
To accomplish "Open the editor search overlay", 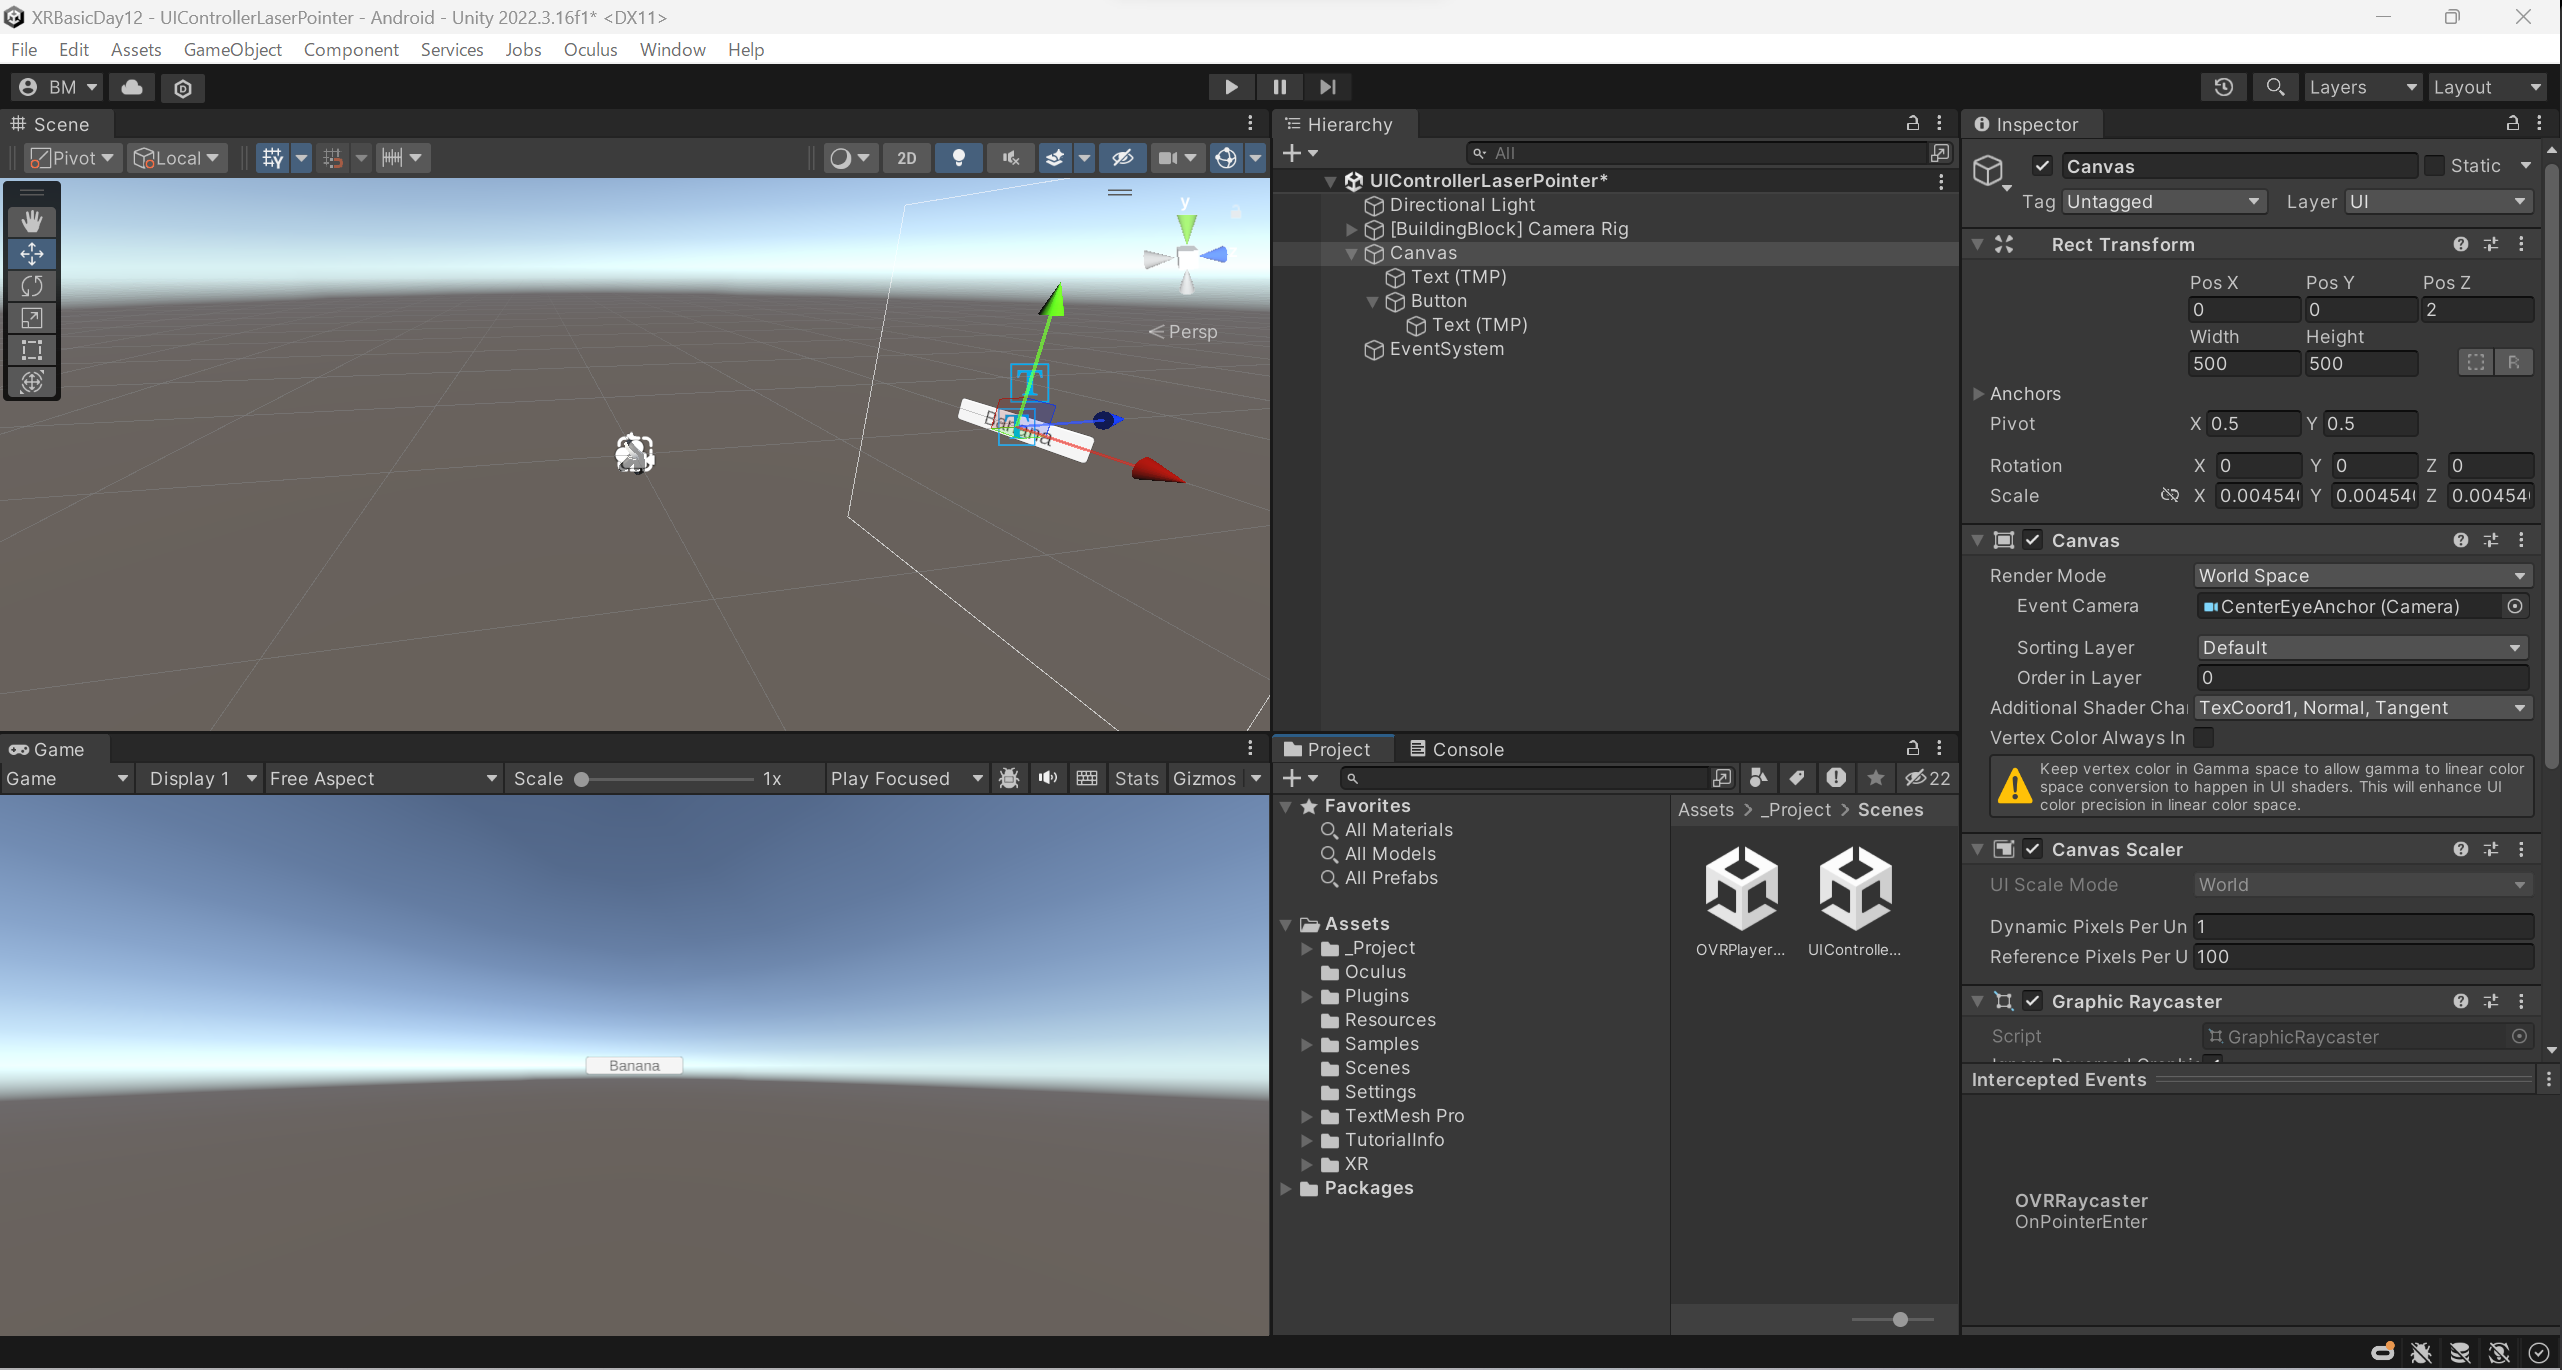I will tap(2274, 87).
